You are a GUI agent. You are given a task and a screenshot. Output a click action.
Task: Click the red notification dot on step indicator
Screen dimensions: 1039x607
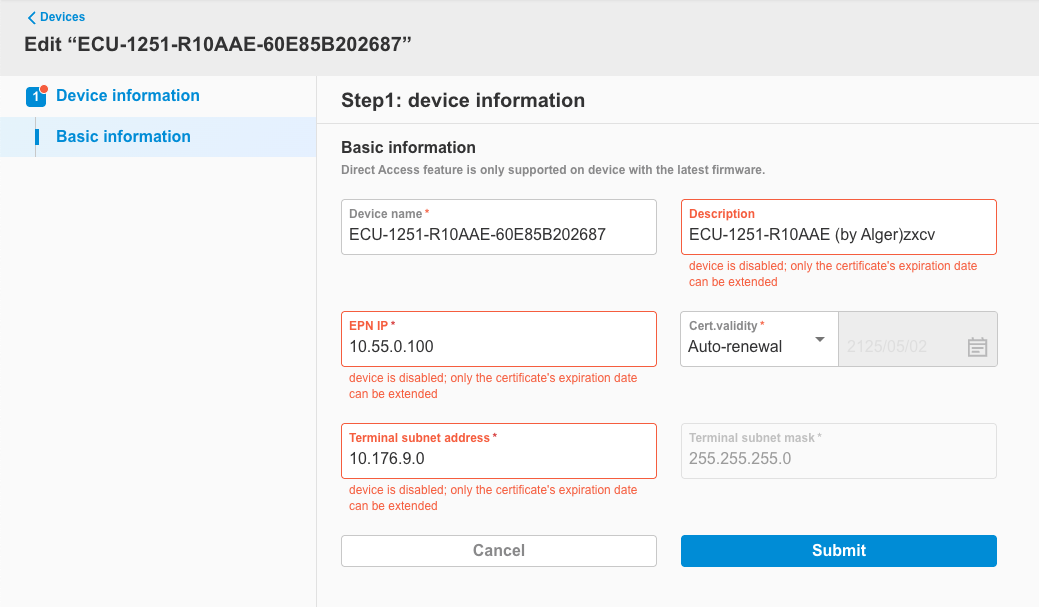[45, 88]
